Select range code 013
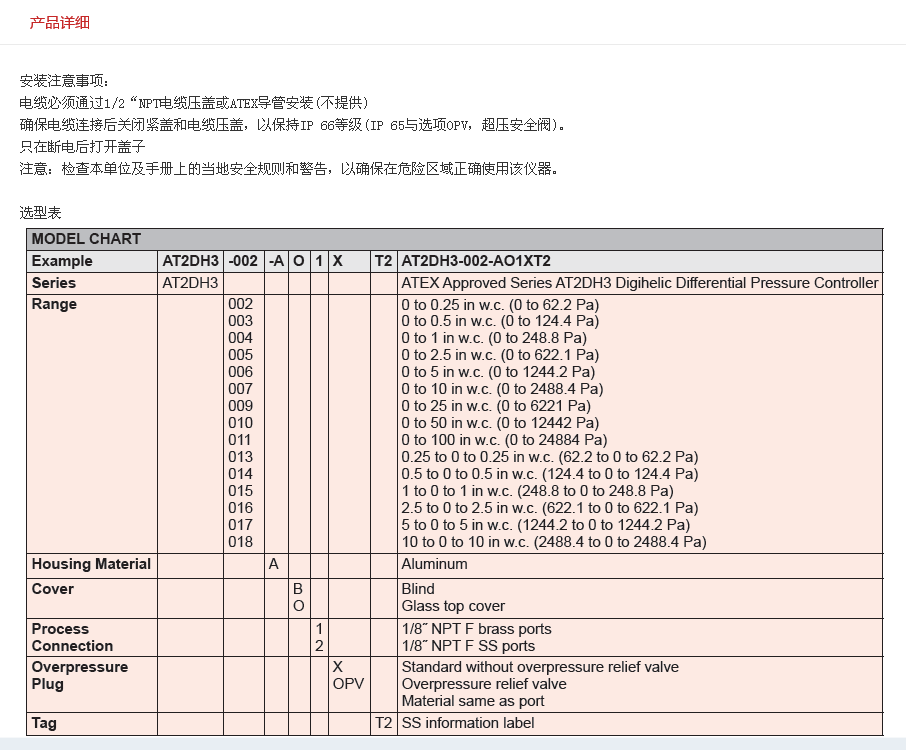The width and height of the screenshot is (906, 750). 240,456
